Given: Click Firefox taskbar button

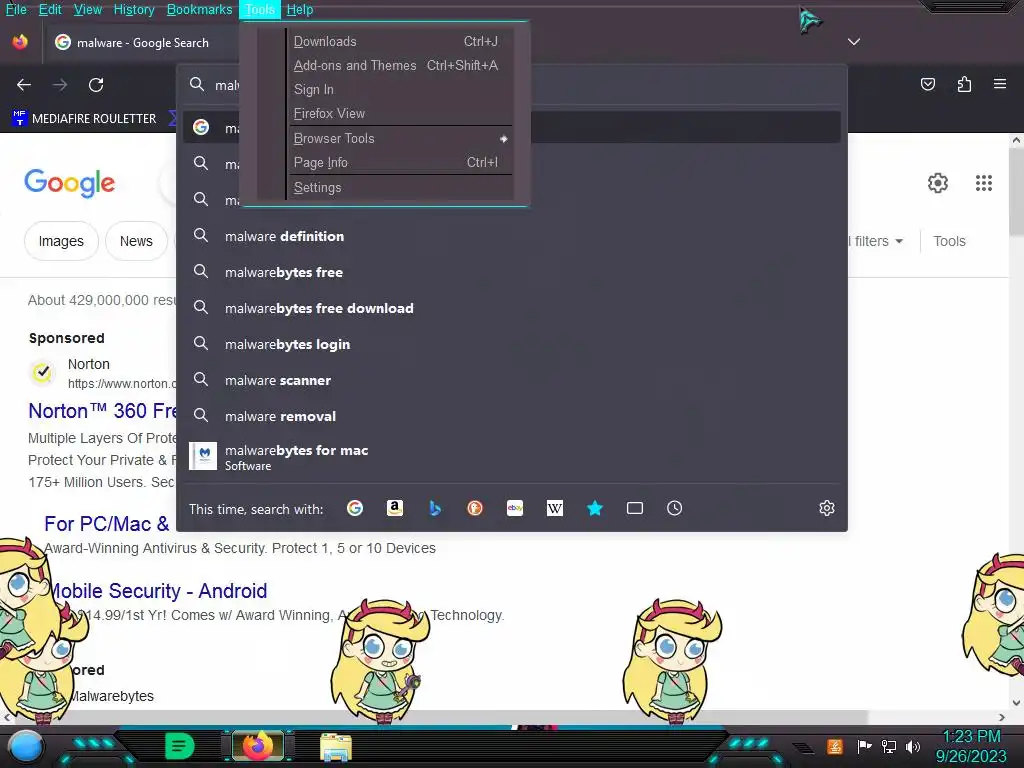Looking at the screenshot, I should point(258,746).
